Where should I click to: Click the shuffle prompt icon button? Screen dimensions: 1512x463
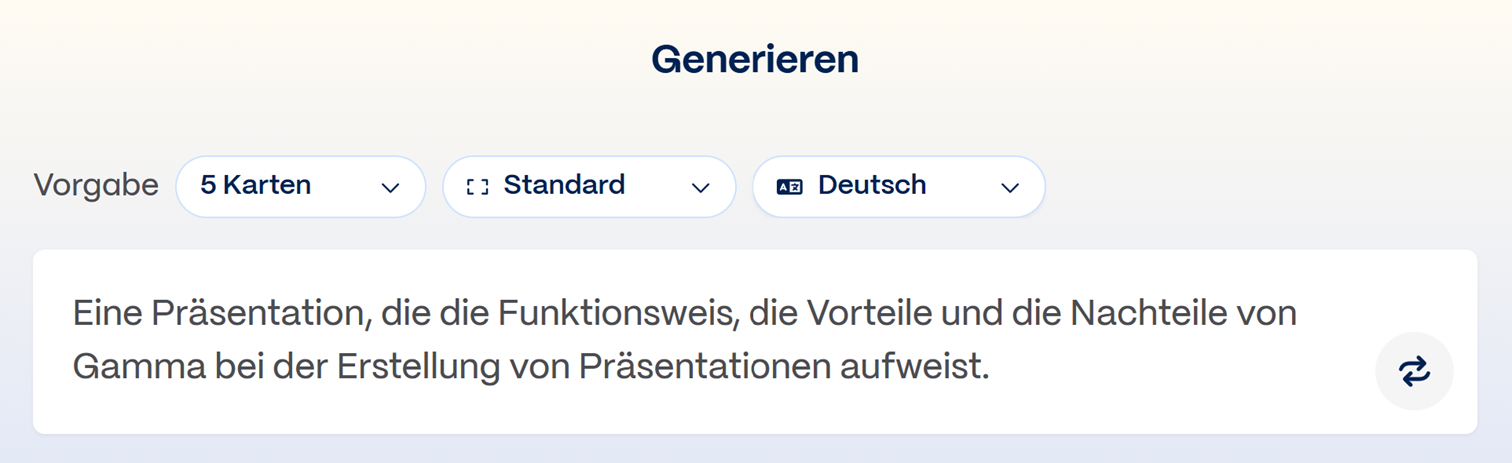point(1414,371)
